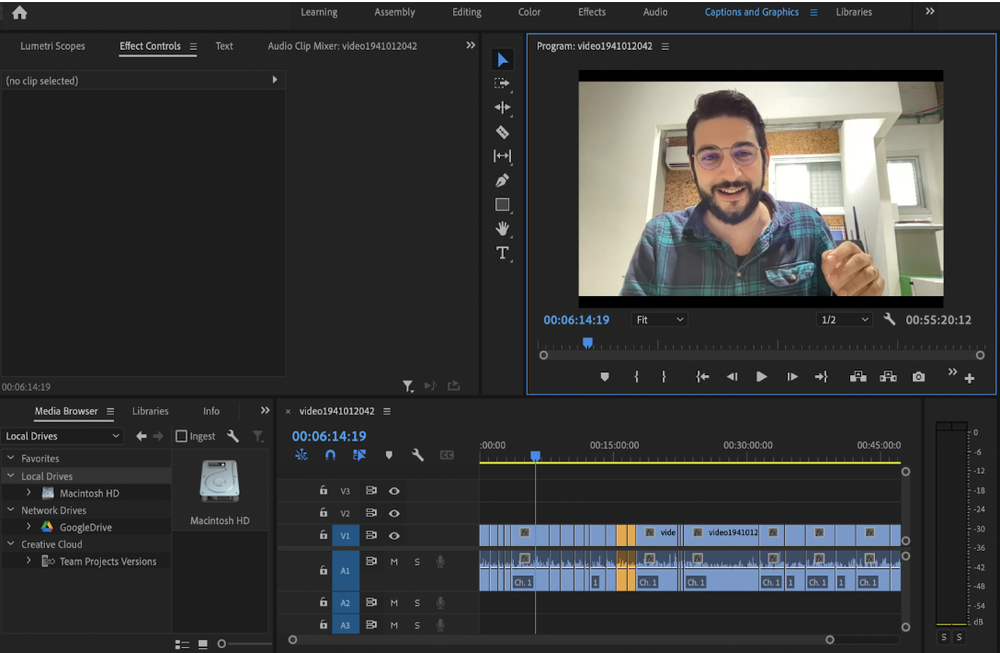Select the Razor tool

coord(502,132)
